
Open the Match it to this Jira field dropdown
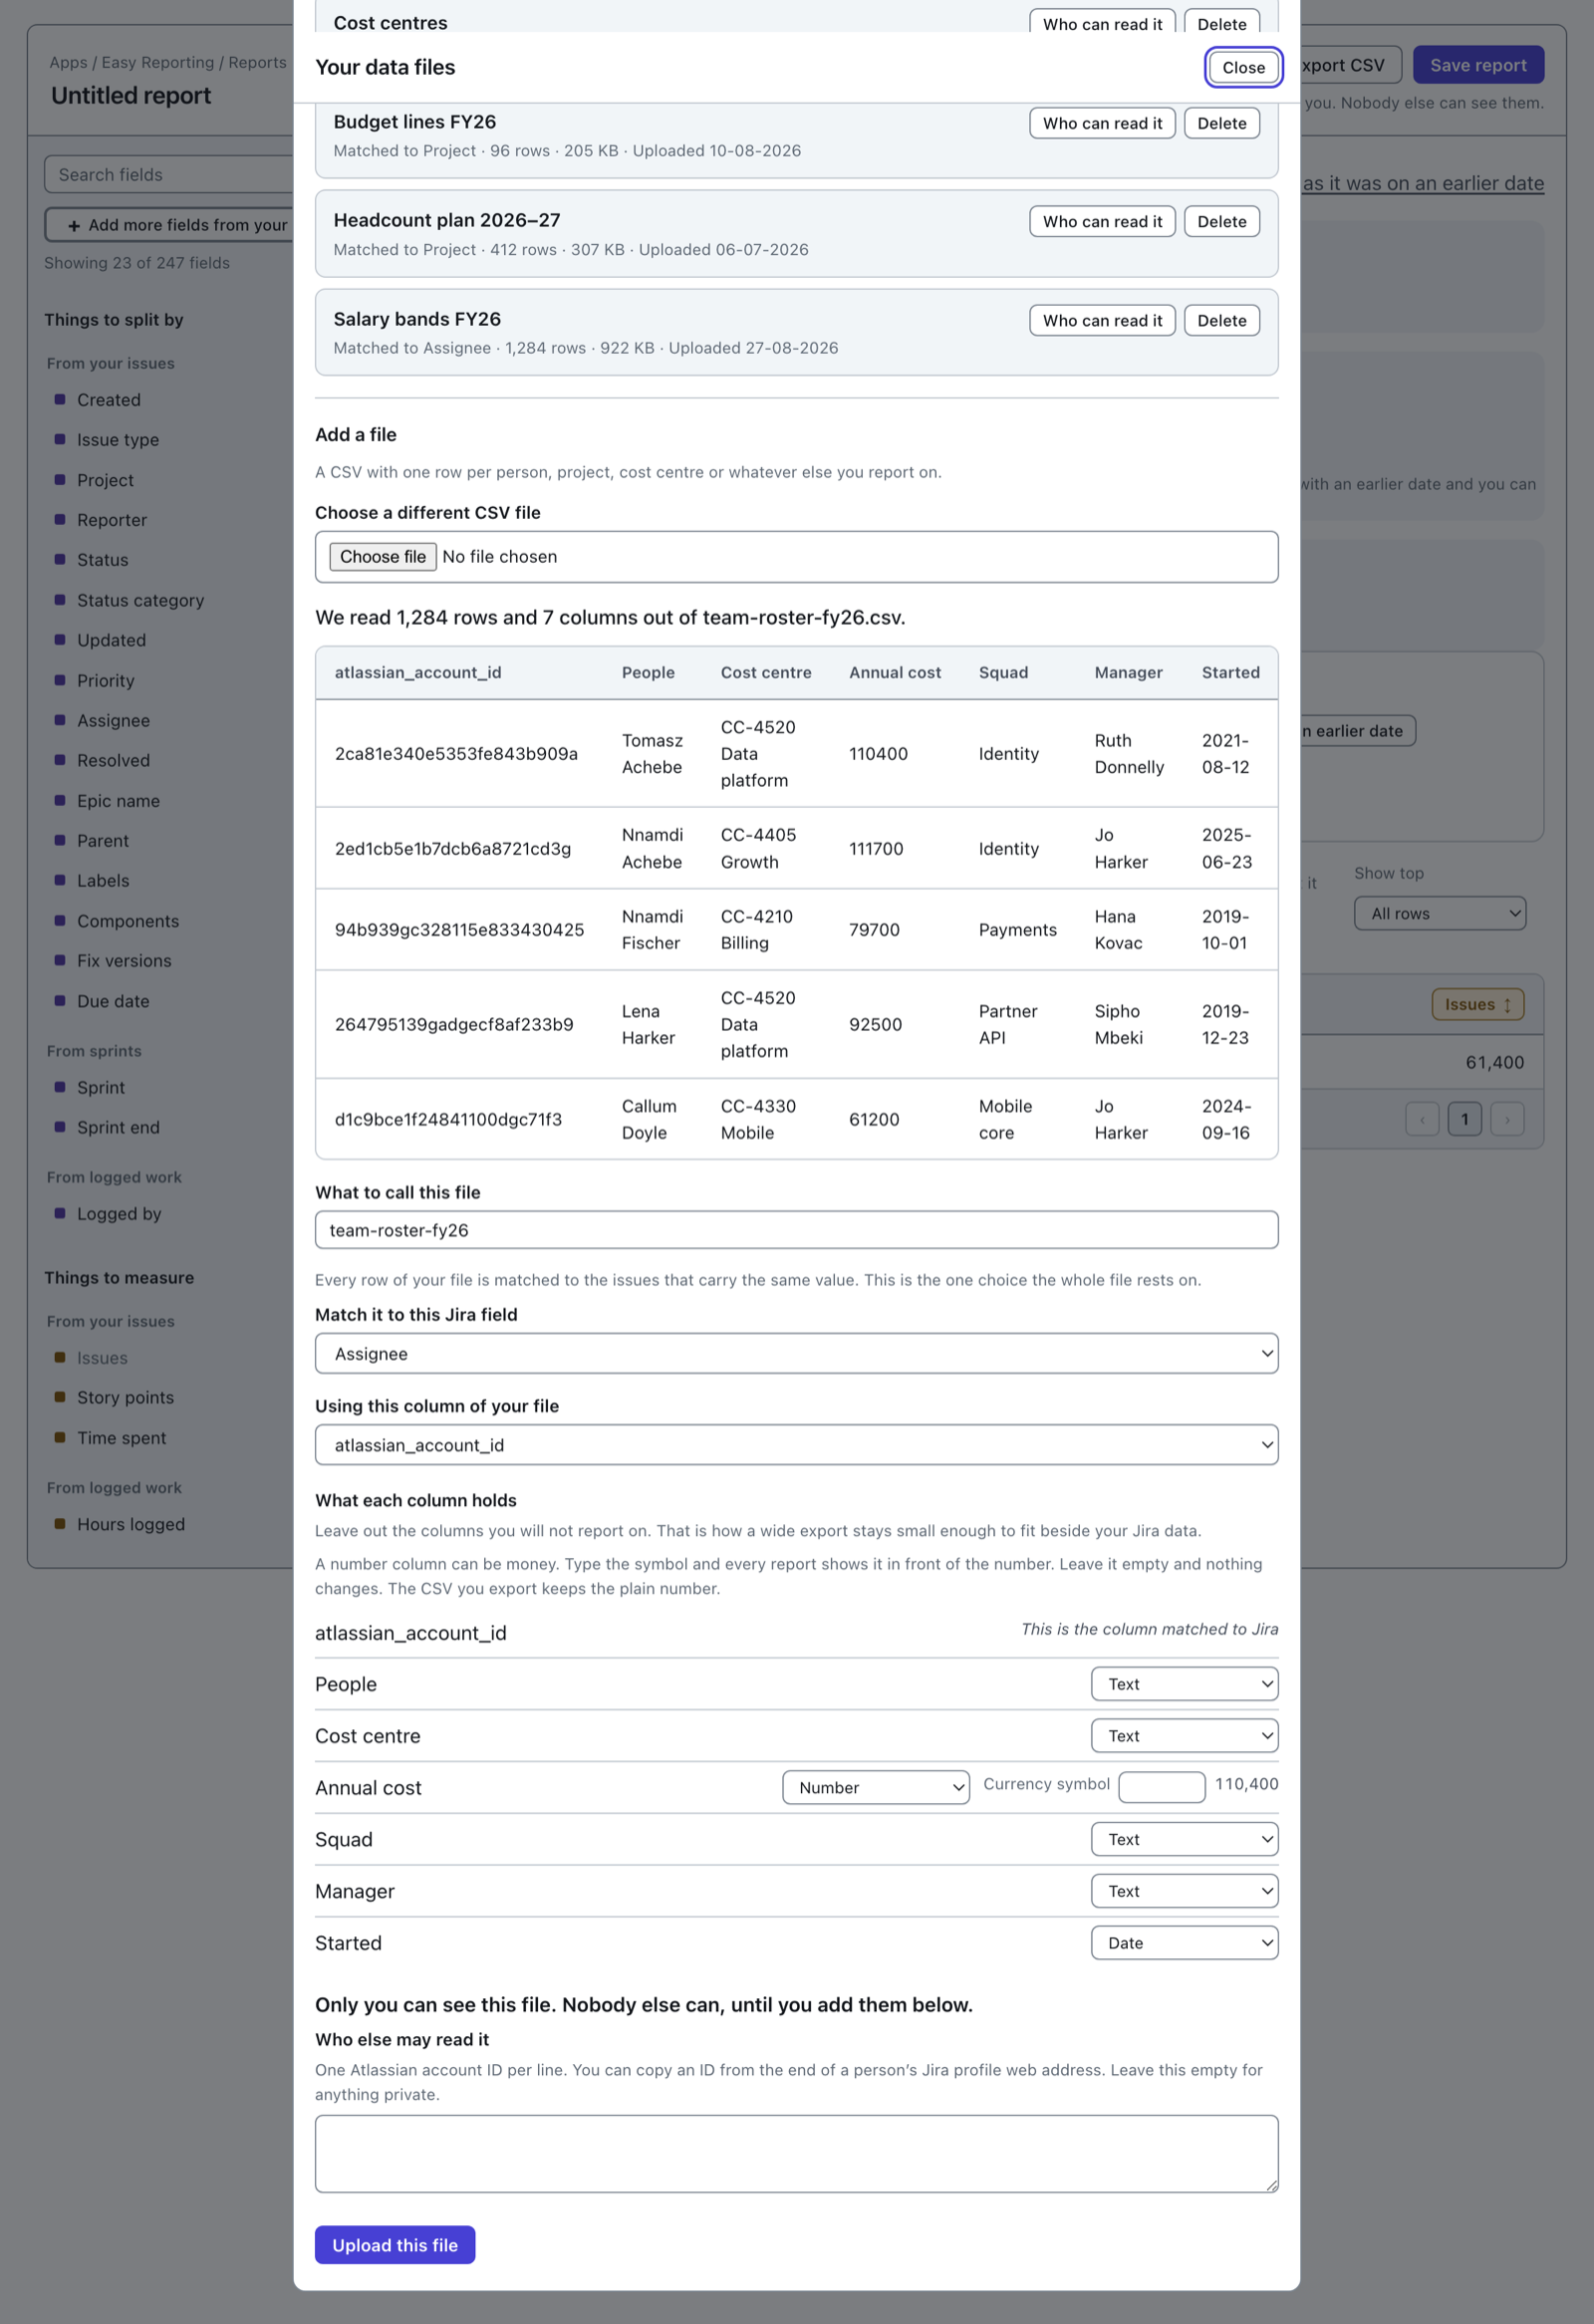796,1353
